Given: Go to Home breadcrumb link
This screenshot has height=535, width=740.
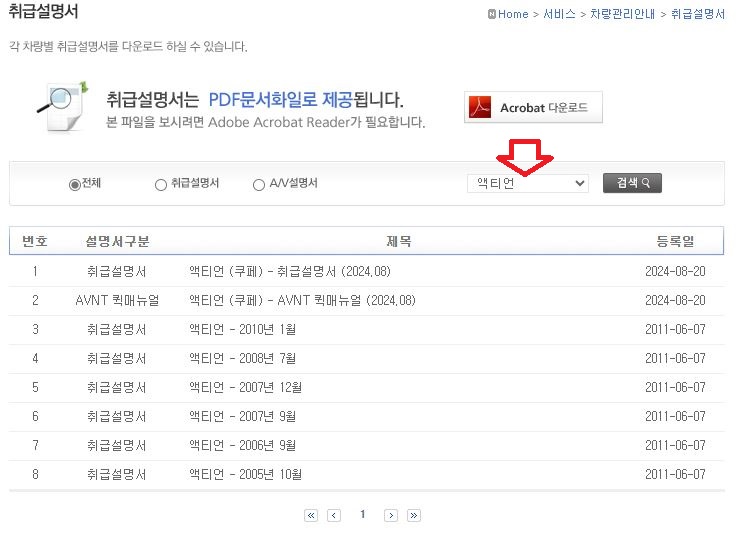Looking at the screenshot, I should point(513,14).
